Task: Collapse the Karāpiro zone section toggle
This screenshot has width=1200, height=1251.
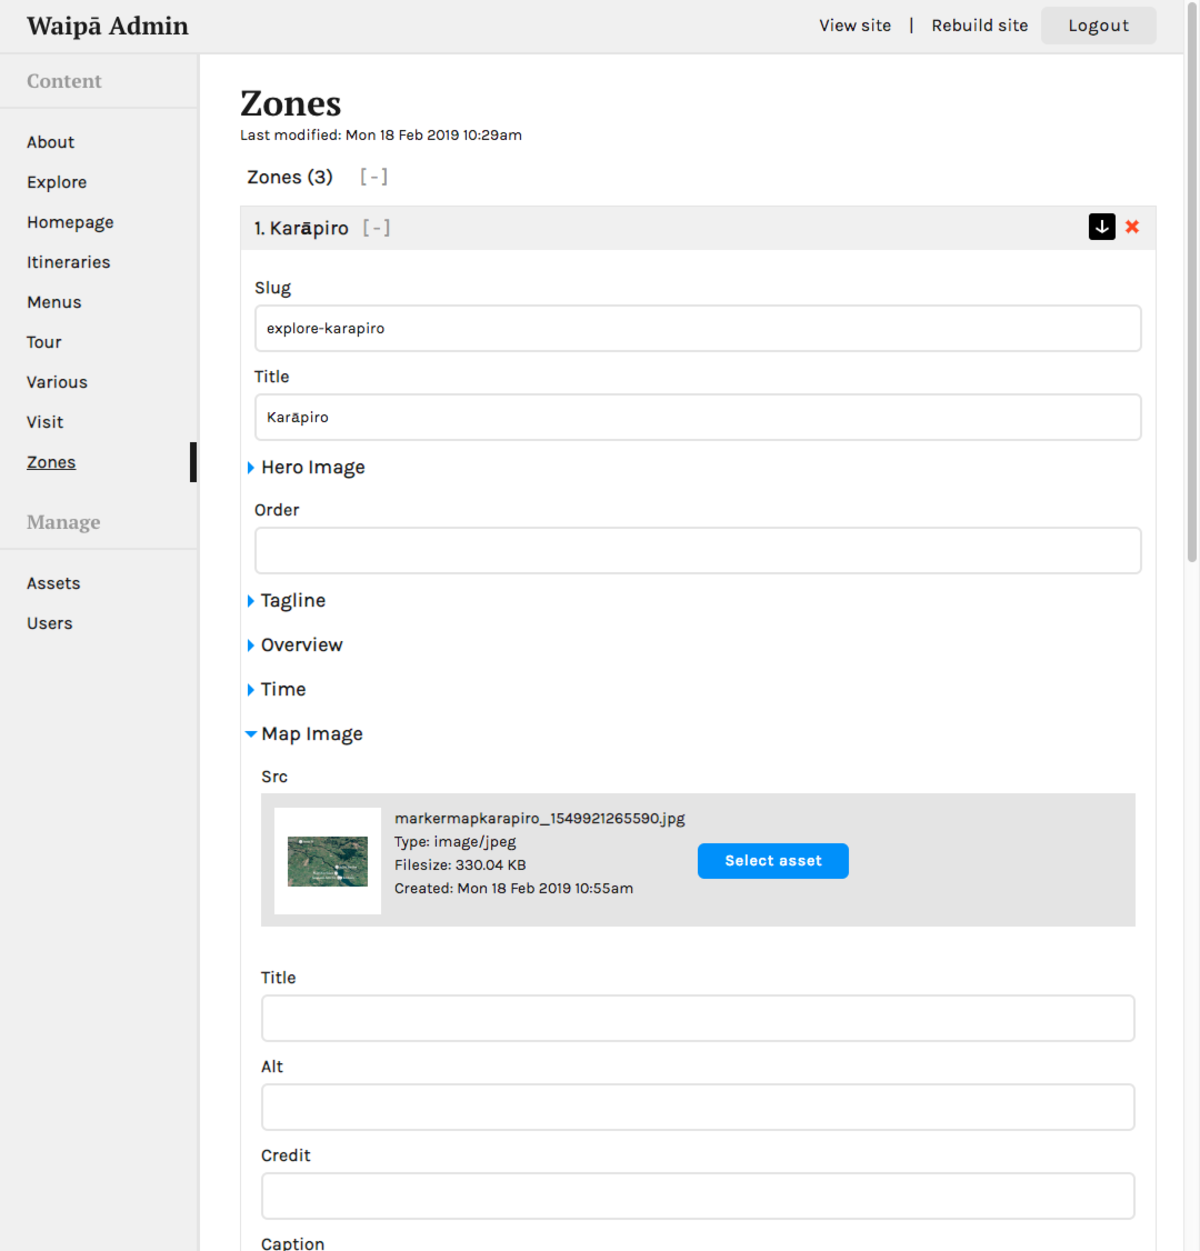Action: pos(376,228)
